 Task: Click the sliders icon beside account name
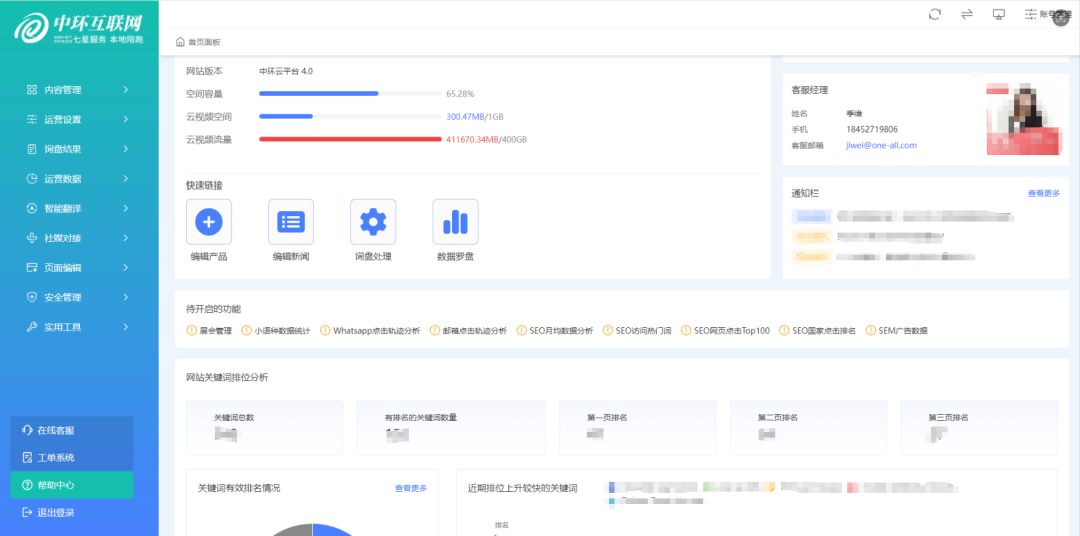pos(1030,14)
